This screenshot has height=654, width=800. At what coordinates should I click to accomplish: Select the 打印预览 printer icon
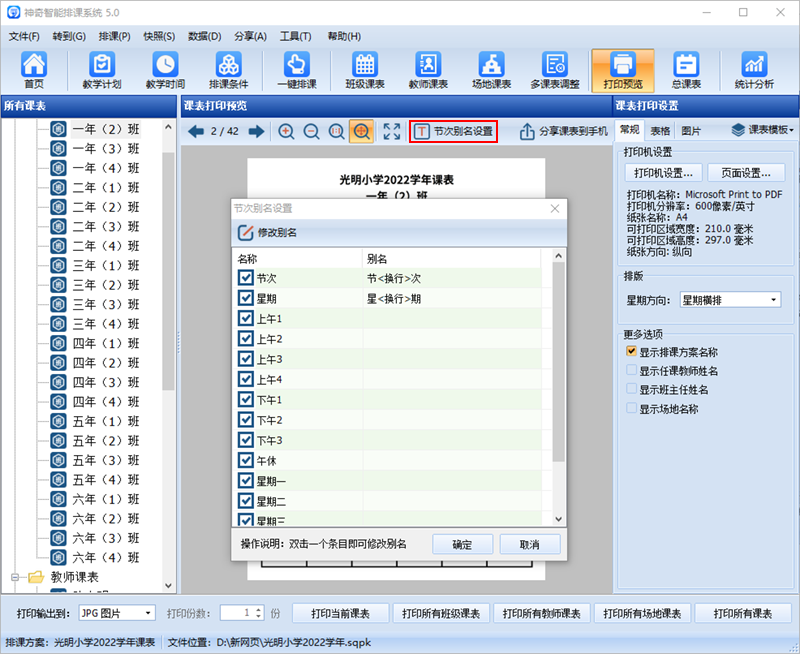point(623,70)
